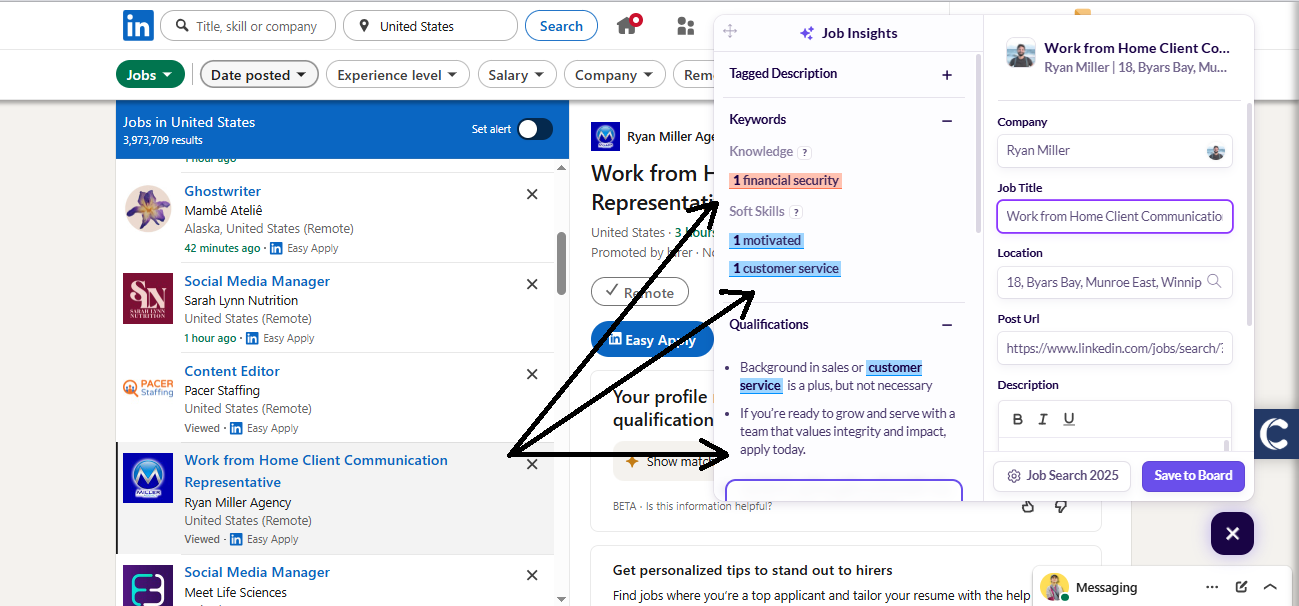The image size is (1299, 606).
Task: Go to the Home feed icon
Action: point(627,25)
